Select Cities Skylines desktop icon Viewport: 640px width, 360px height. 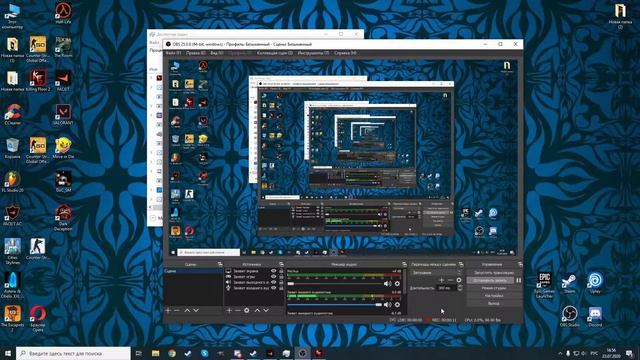[x=12, y=251]
